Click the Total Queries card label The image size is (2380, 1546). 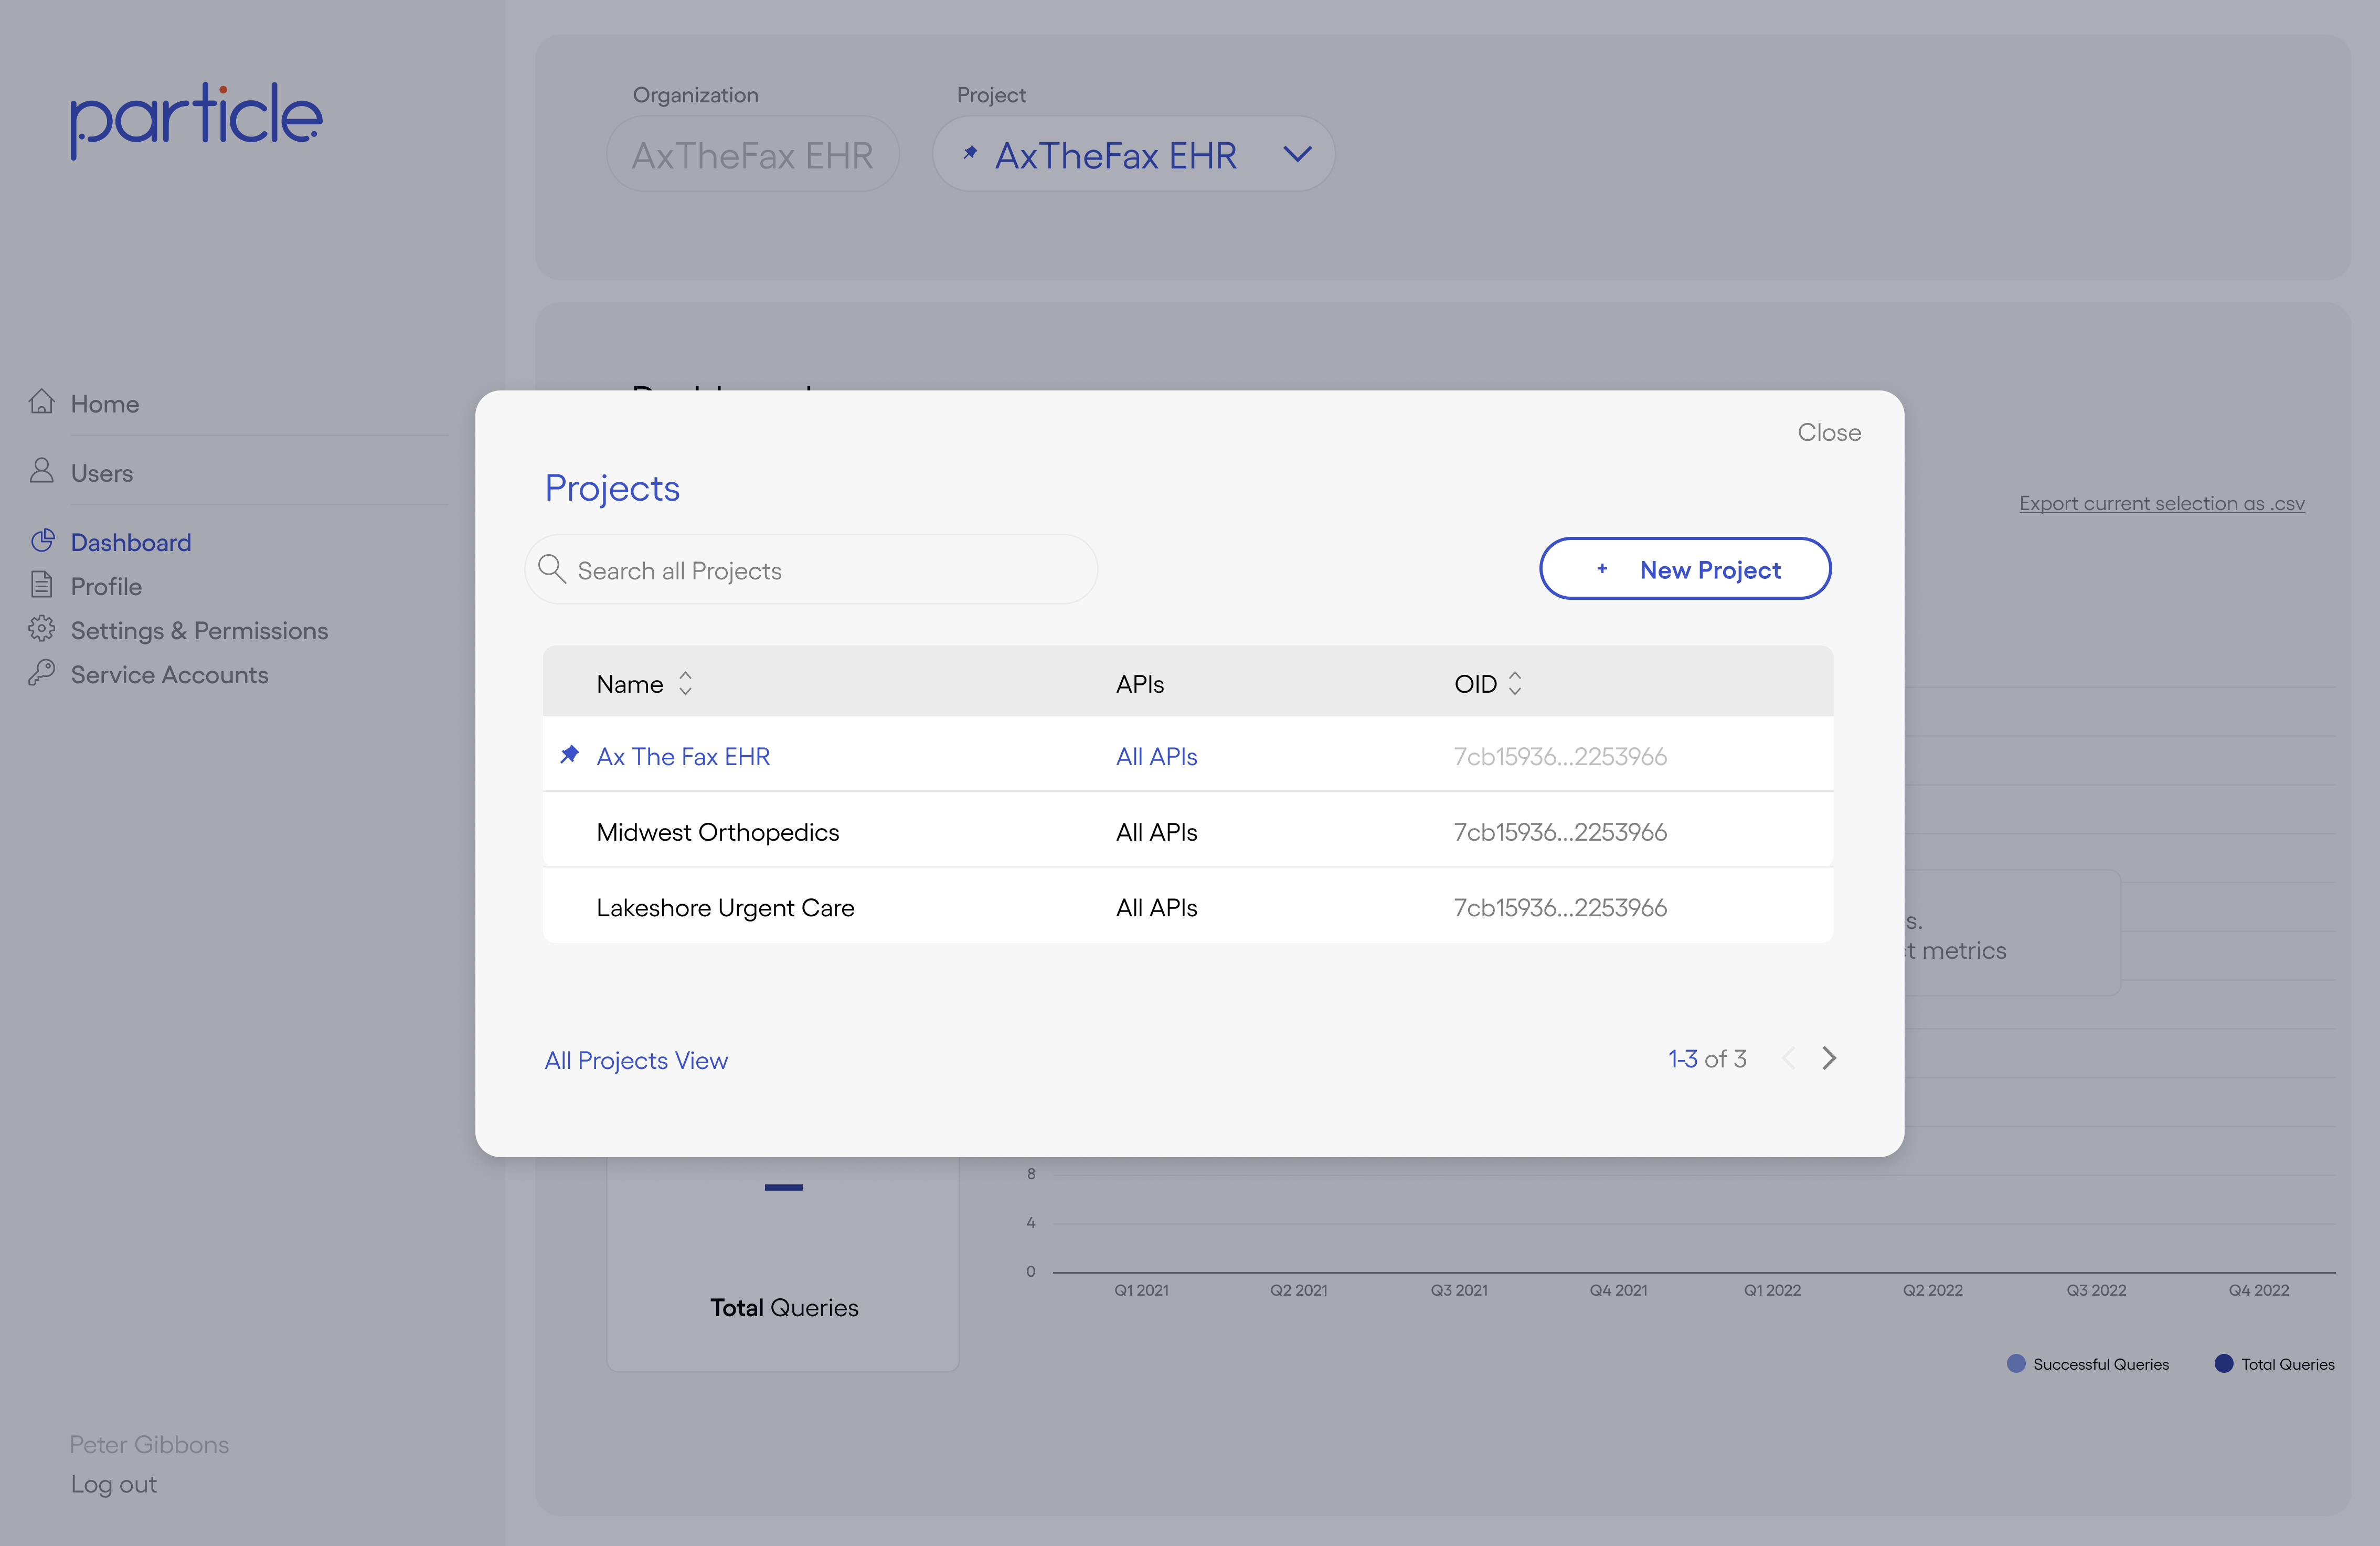[x=784, y=1308]
